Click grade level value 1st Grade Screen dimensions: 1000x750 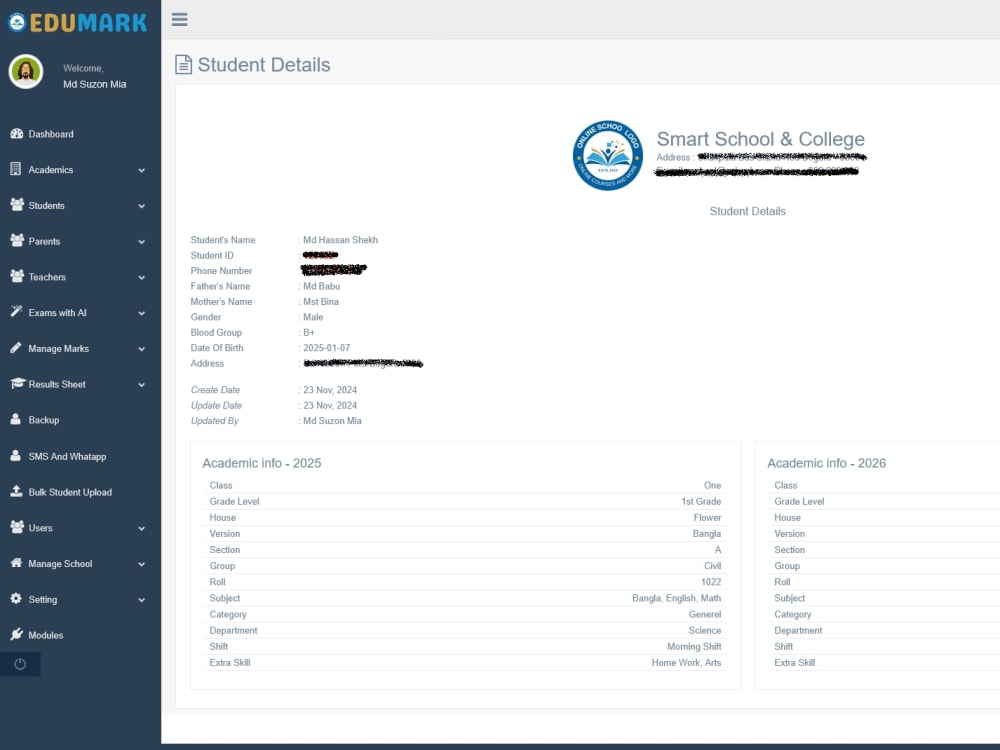(x=701, y=501)
